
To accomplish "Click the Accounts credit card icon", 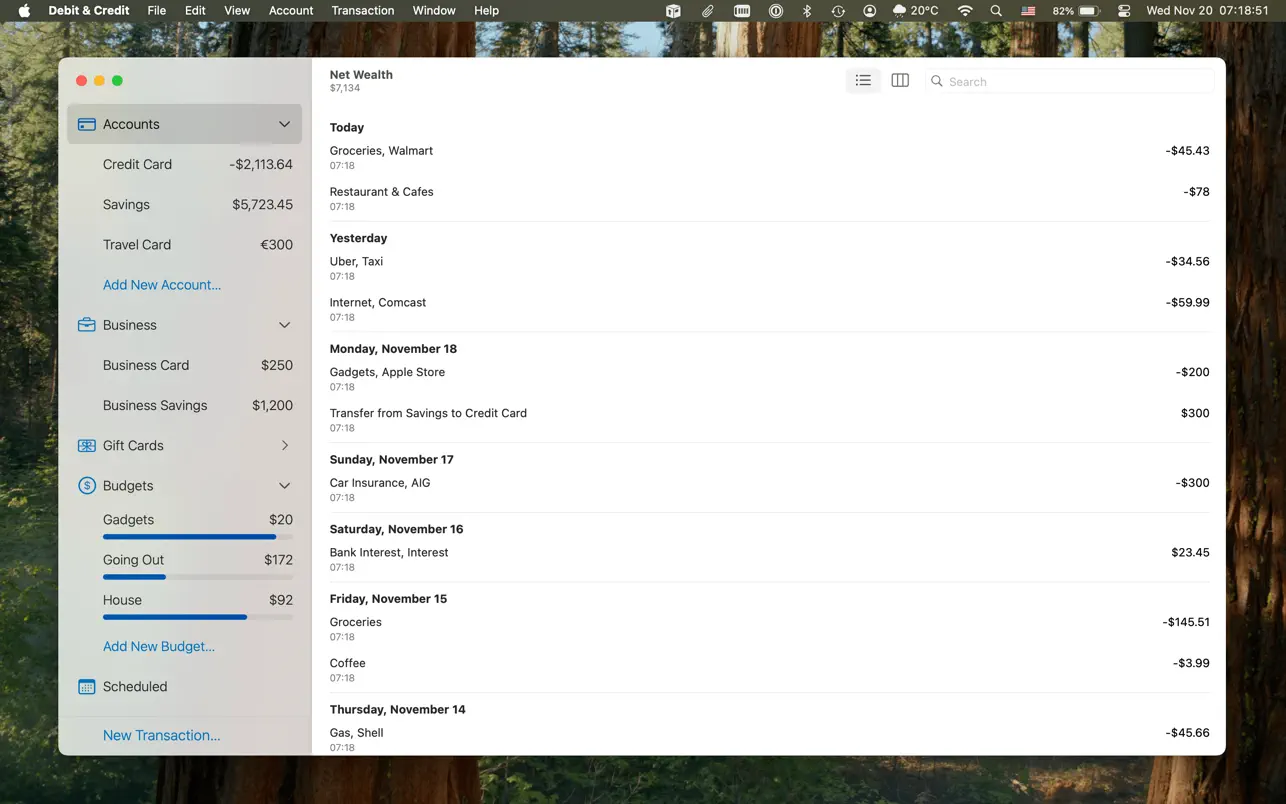I will pyautogui.click(x=87, y=125).
